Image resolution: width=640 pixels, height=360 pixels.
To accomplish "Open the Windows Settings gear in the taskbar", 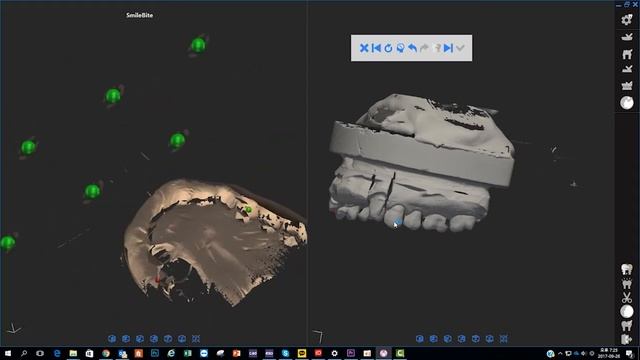I will coord(334,353).
